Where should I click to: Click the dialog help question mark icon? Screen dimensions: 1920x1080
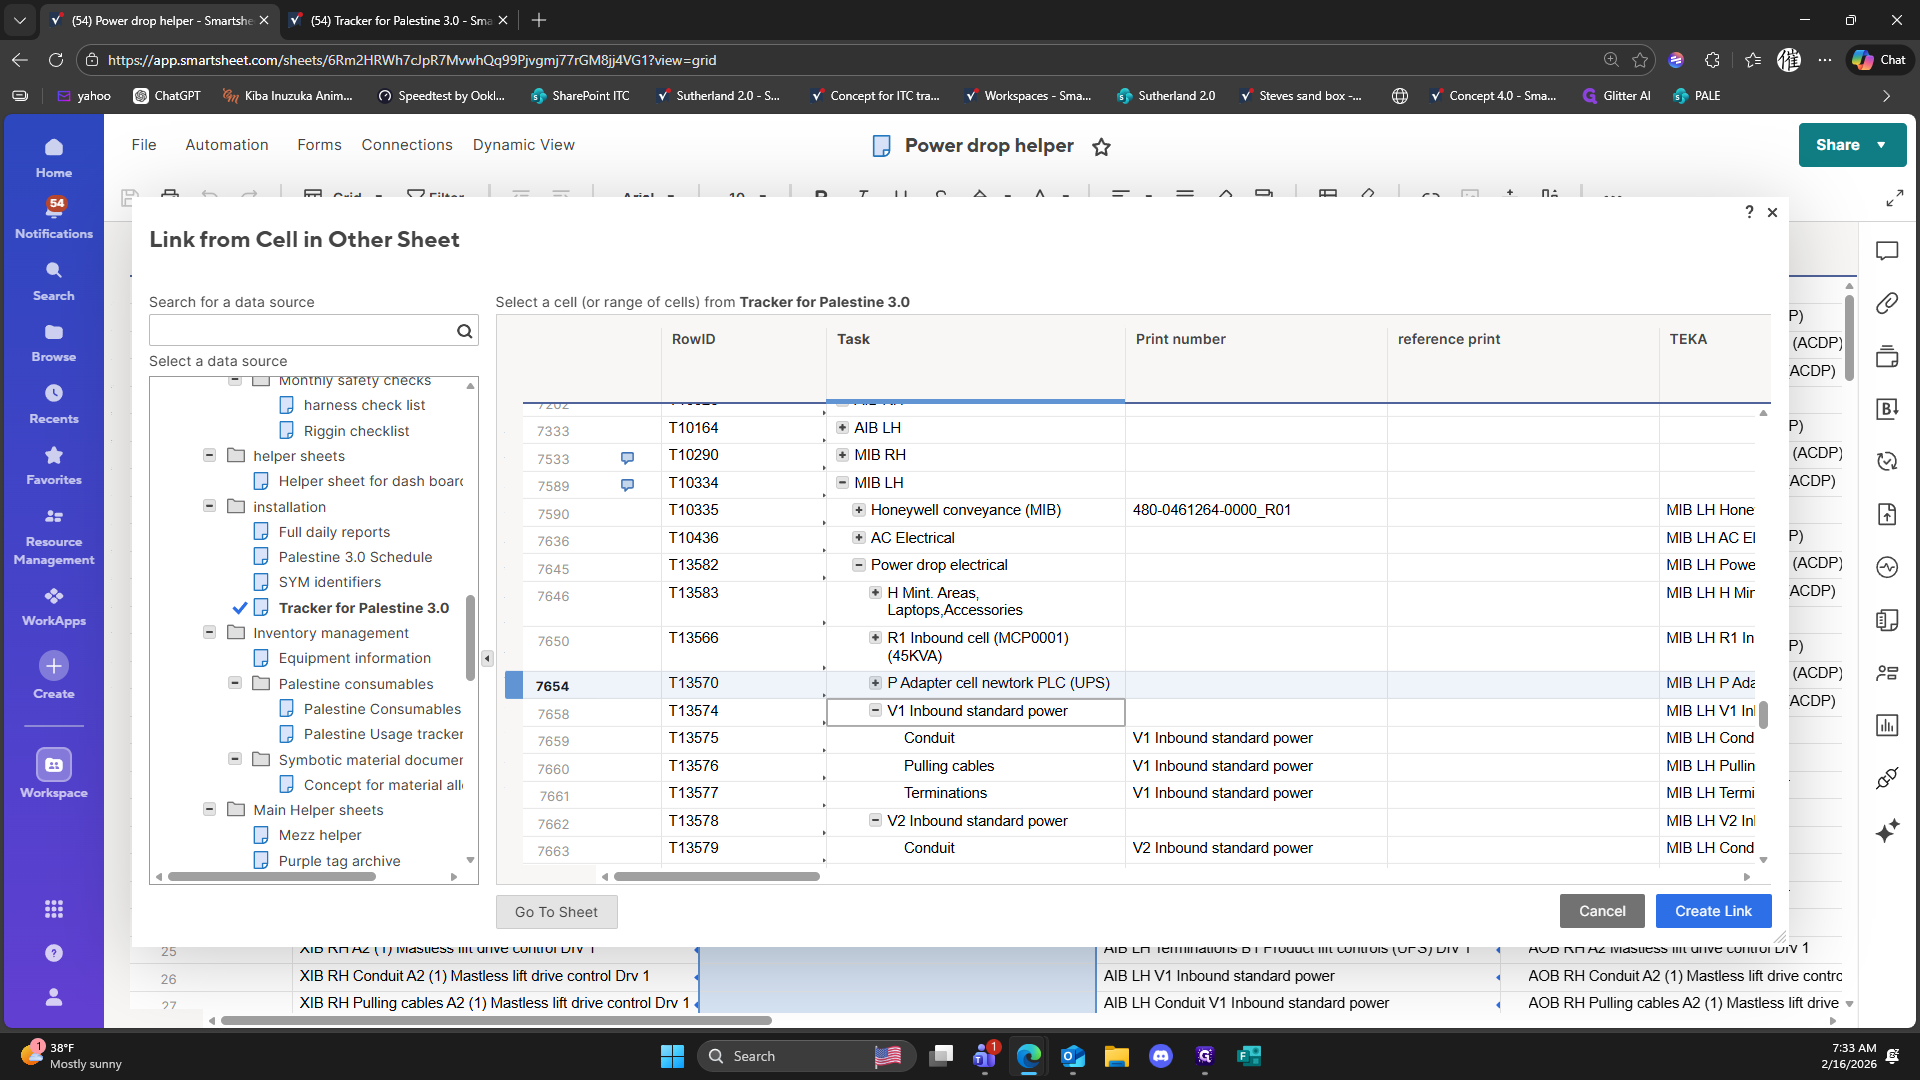[x=1749, y=212]
